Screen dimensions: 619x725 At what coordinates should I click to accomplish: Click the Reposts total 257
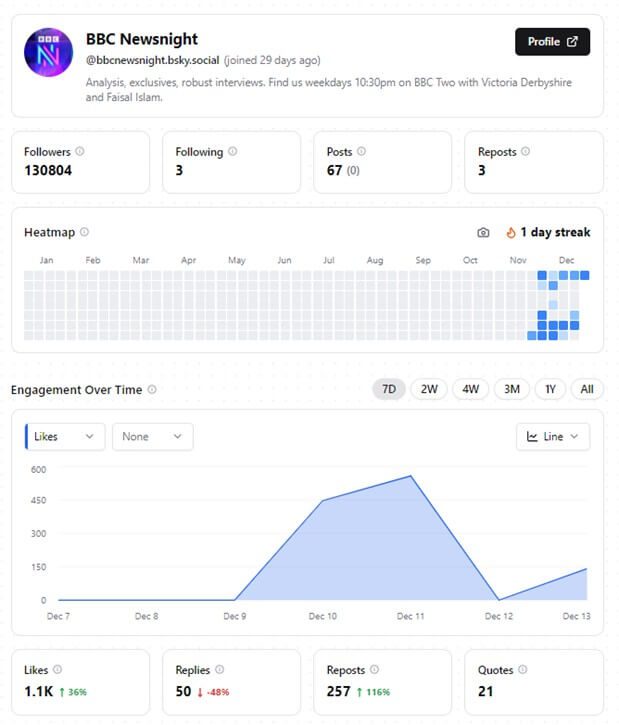(338, 691)
